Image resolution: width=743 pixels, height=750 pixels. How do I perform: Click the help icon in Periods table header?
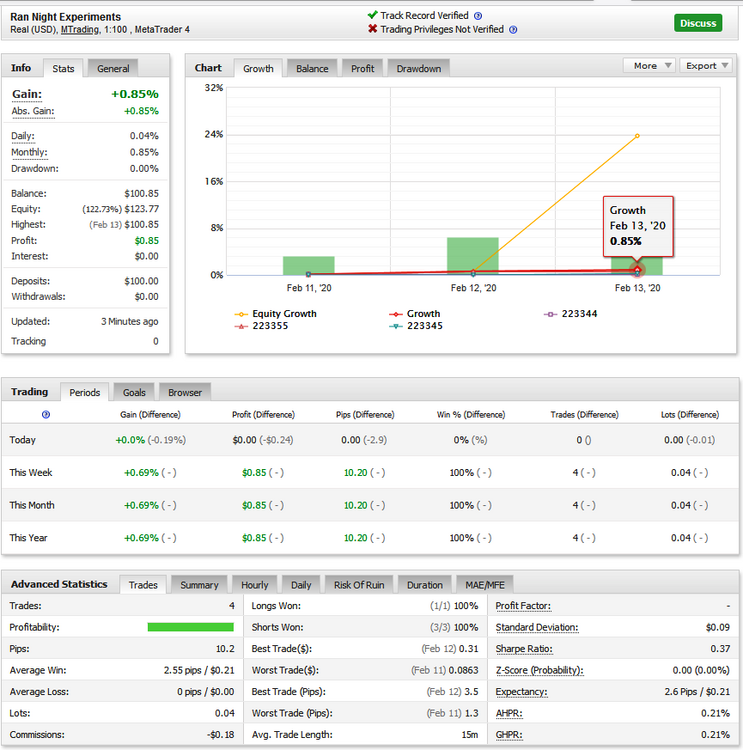46,415
